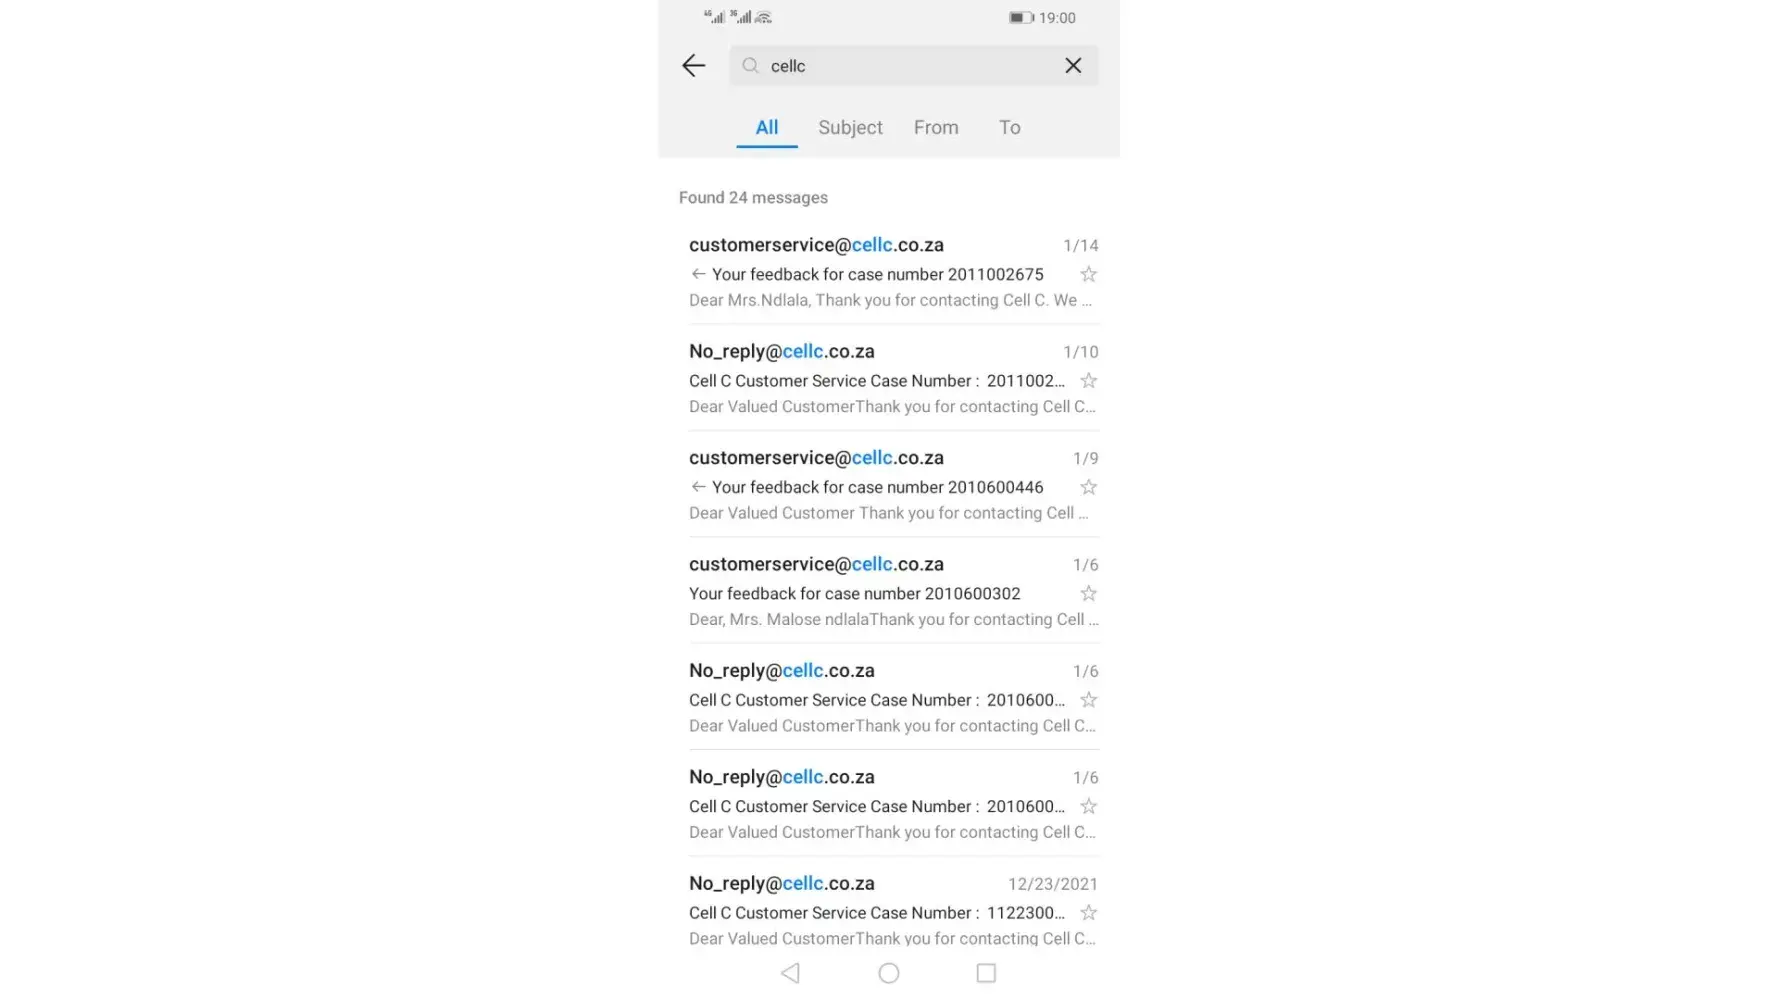Viewport: 1778px width, 1000px height.
Task: Star the case number 2011002675 email
Action: point(1089,274)
